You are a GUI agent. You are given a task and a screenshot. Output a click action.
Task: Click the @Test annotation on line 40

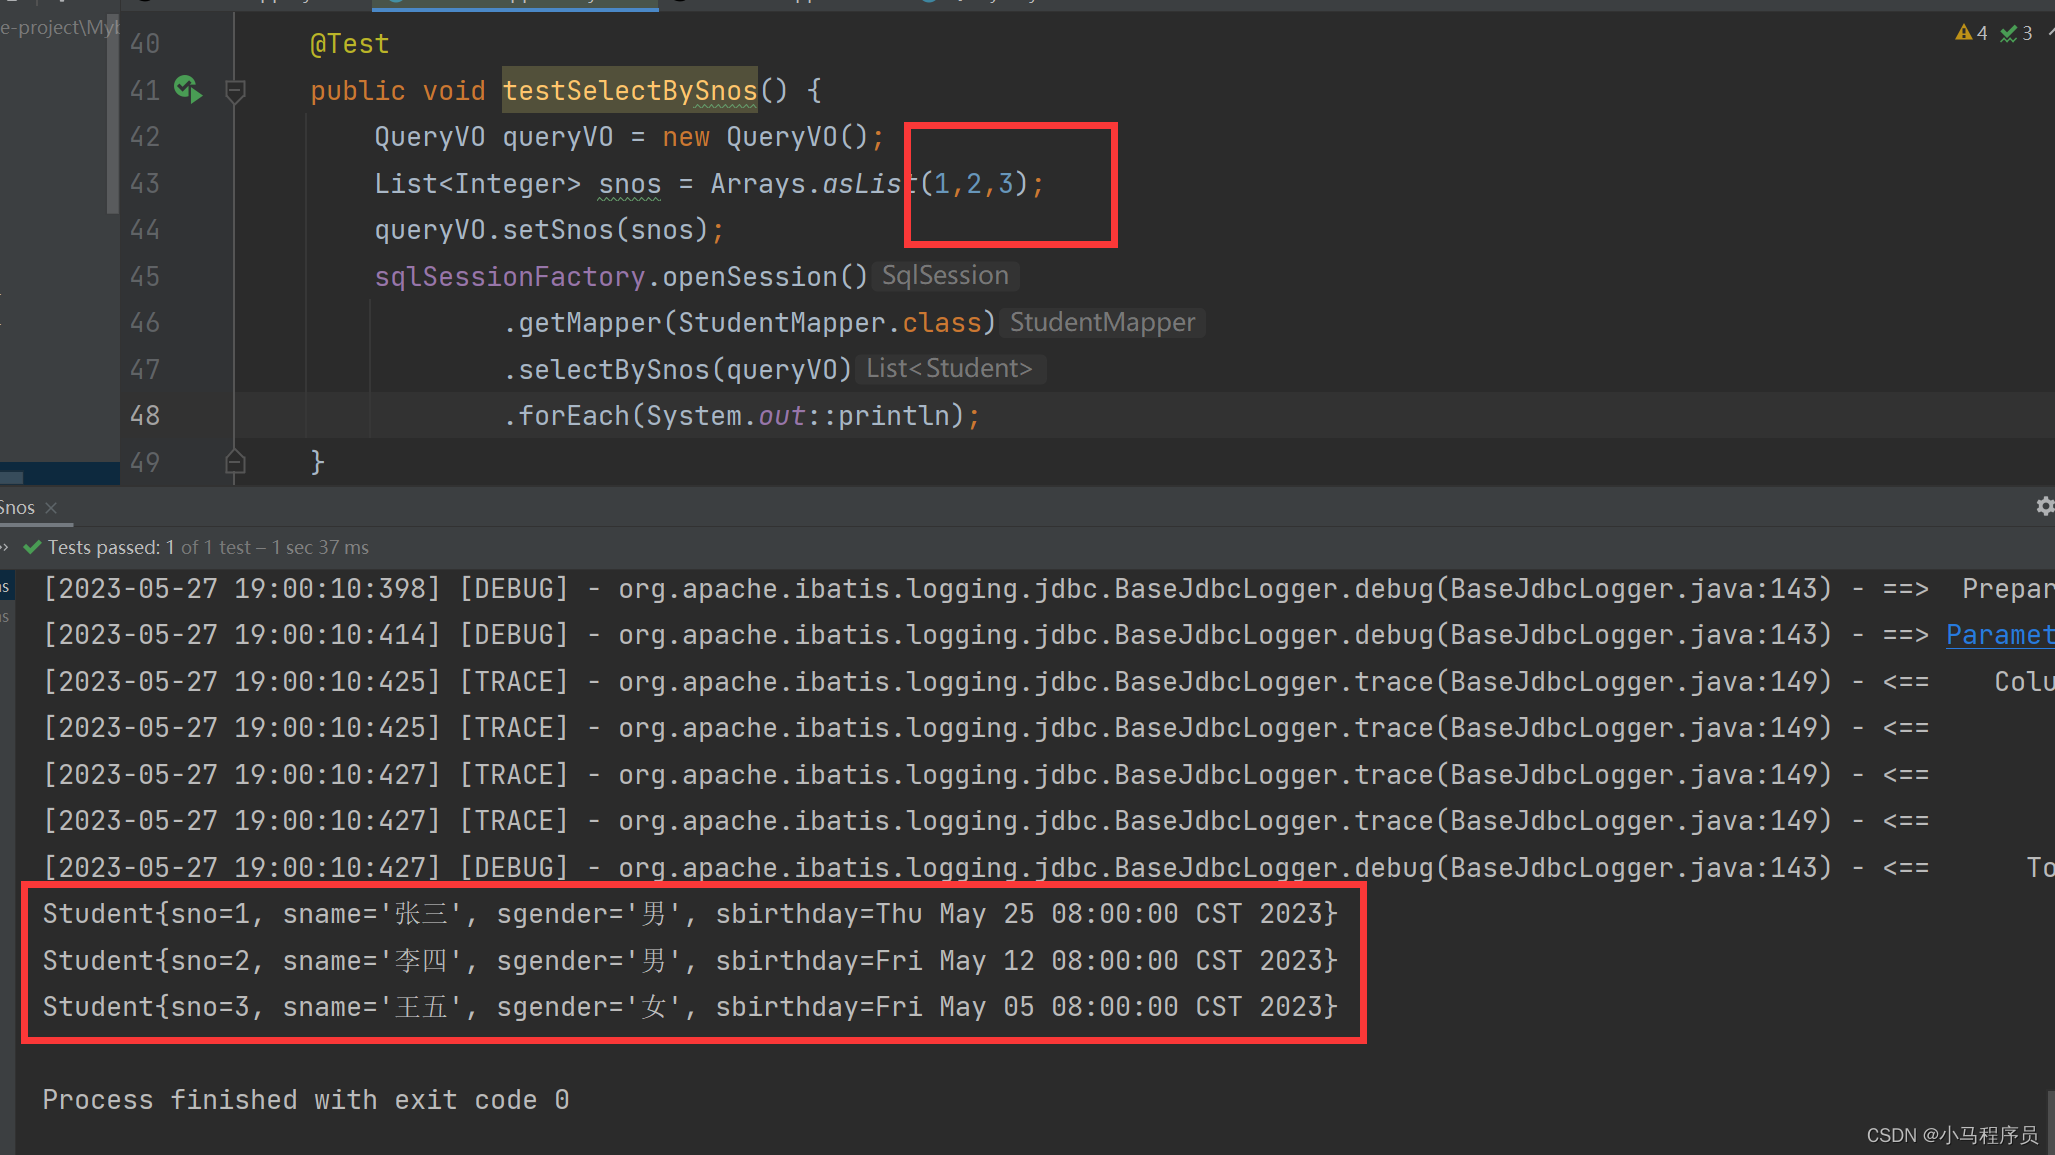point(349,44)
